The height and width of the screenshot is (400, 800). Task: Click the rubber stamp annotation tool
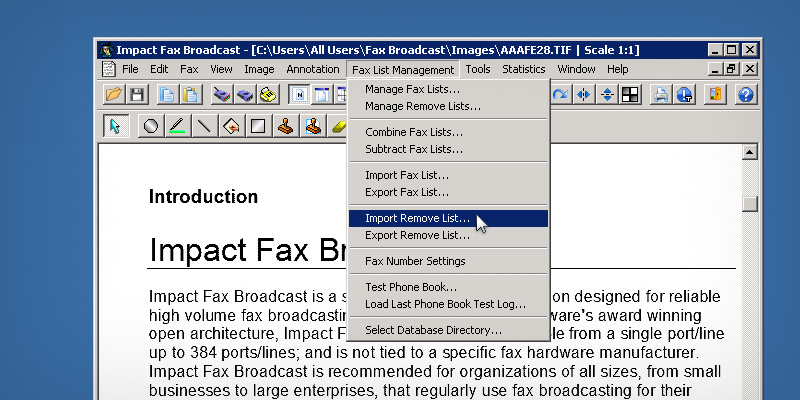click(285, 127)
